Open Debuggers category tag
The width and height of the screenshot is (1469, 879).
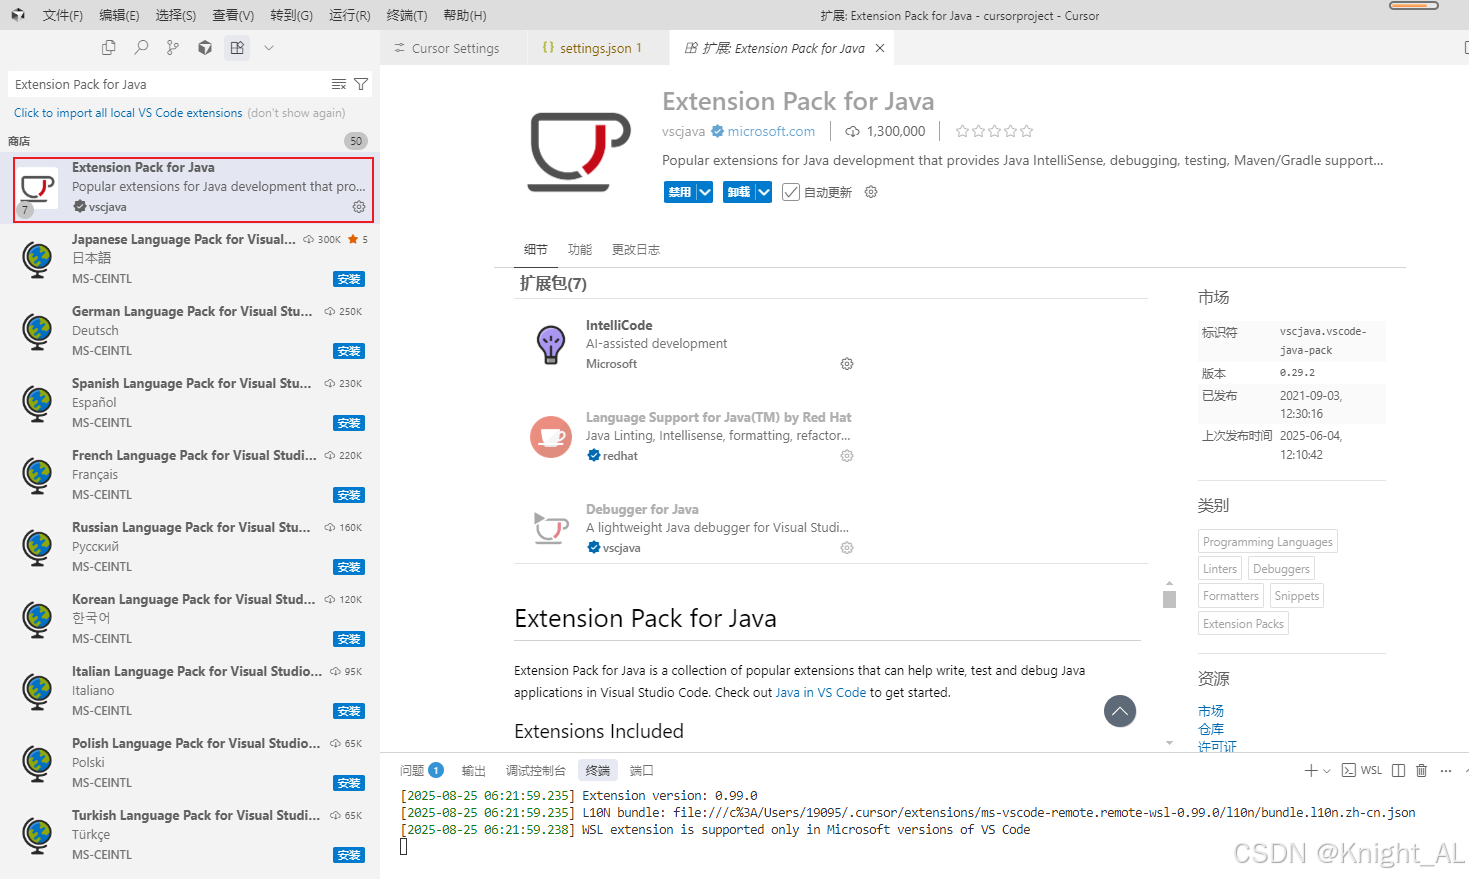pyautogui.click(x=1281, y=569)
